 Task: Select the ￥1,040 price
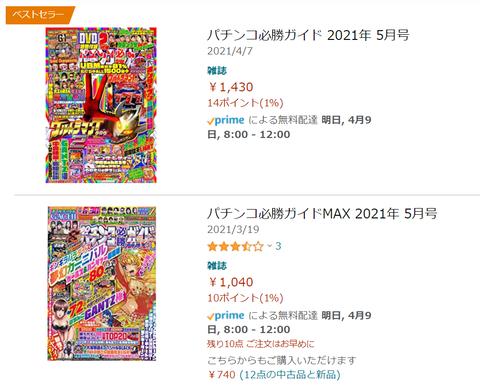230,282
